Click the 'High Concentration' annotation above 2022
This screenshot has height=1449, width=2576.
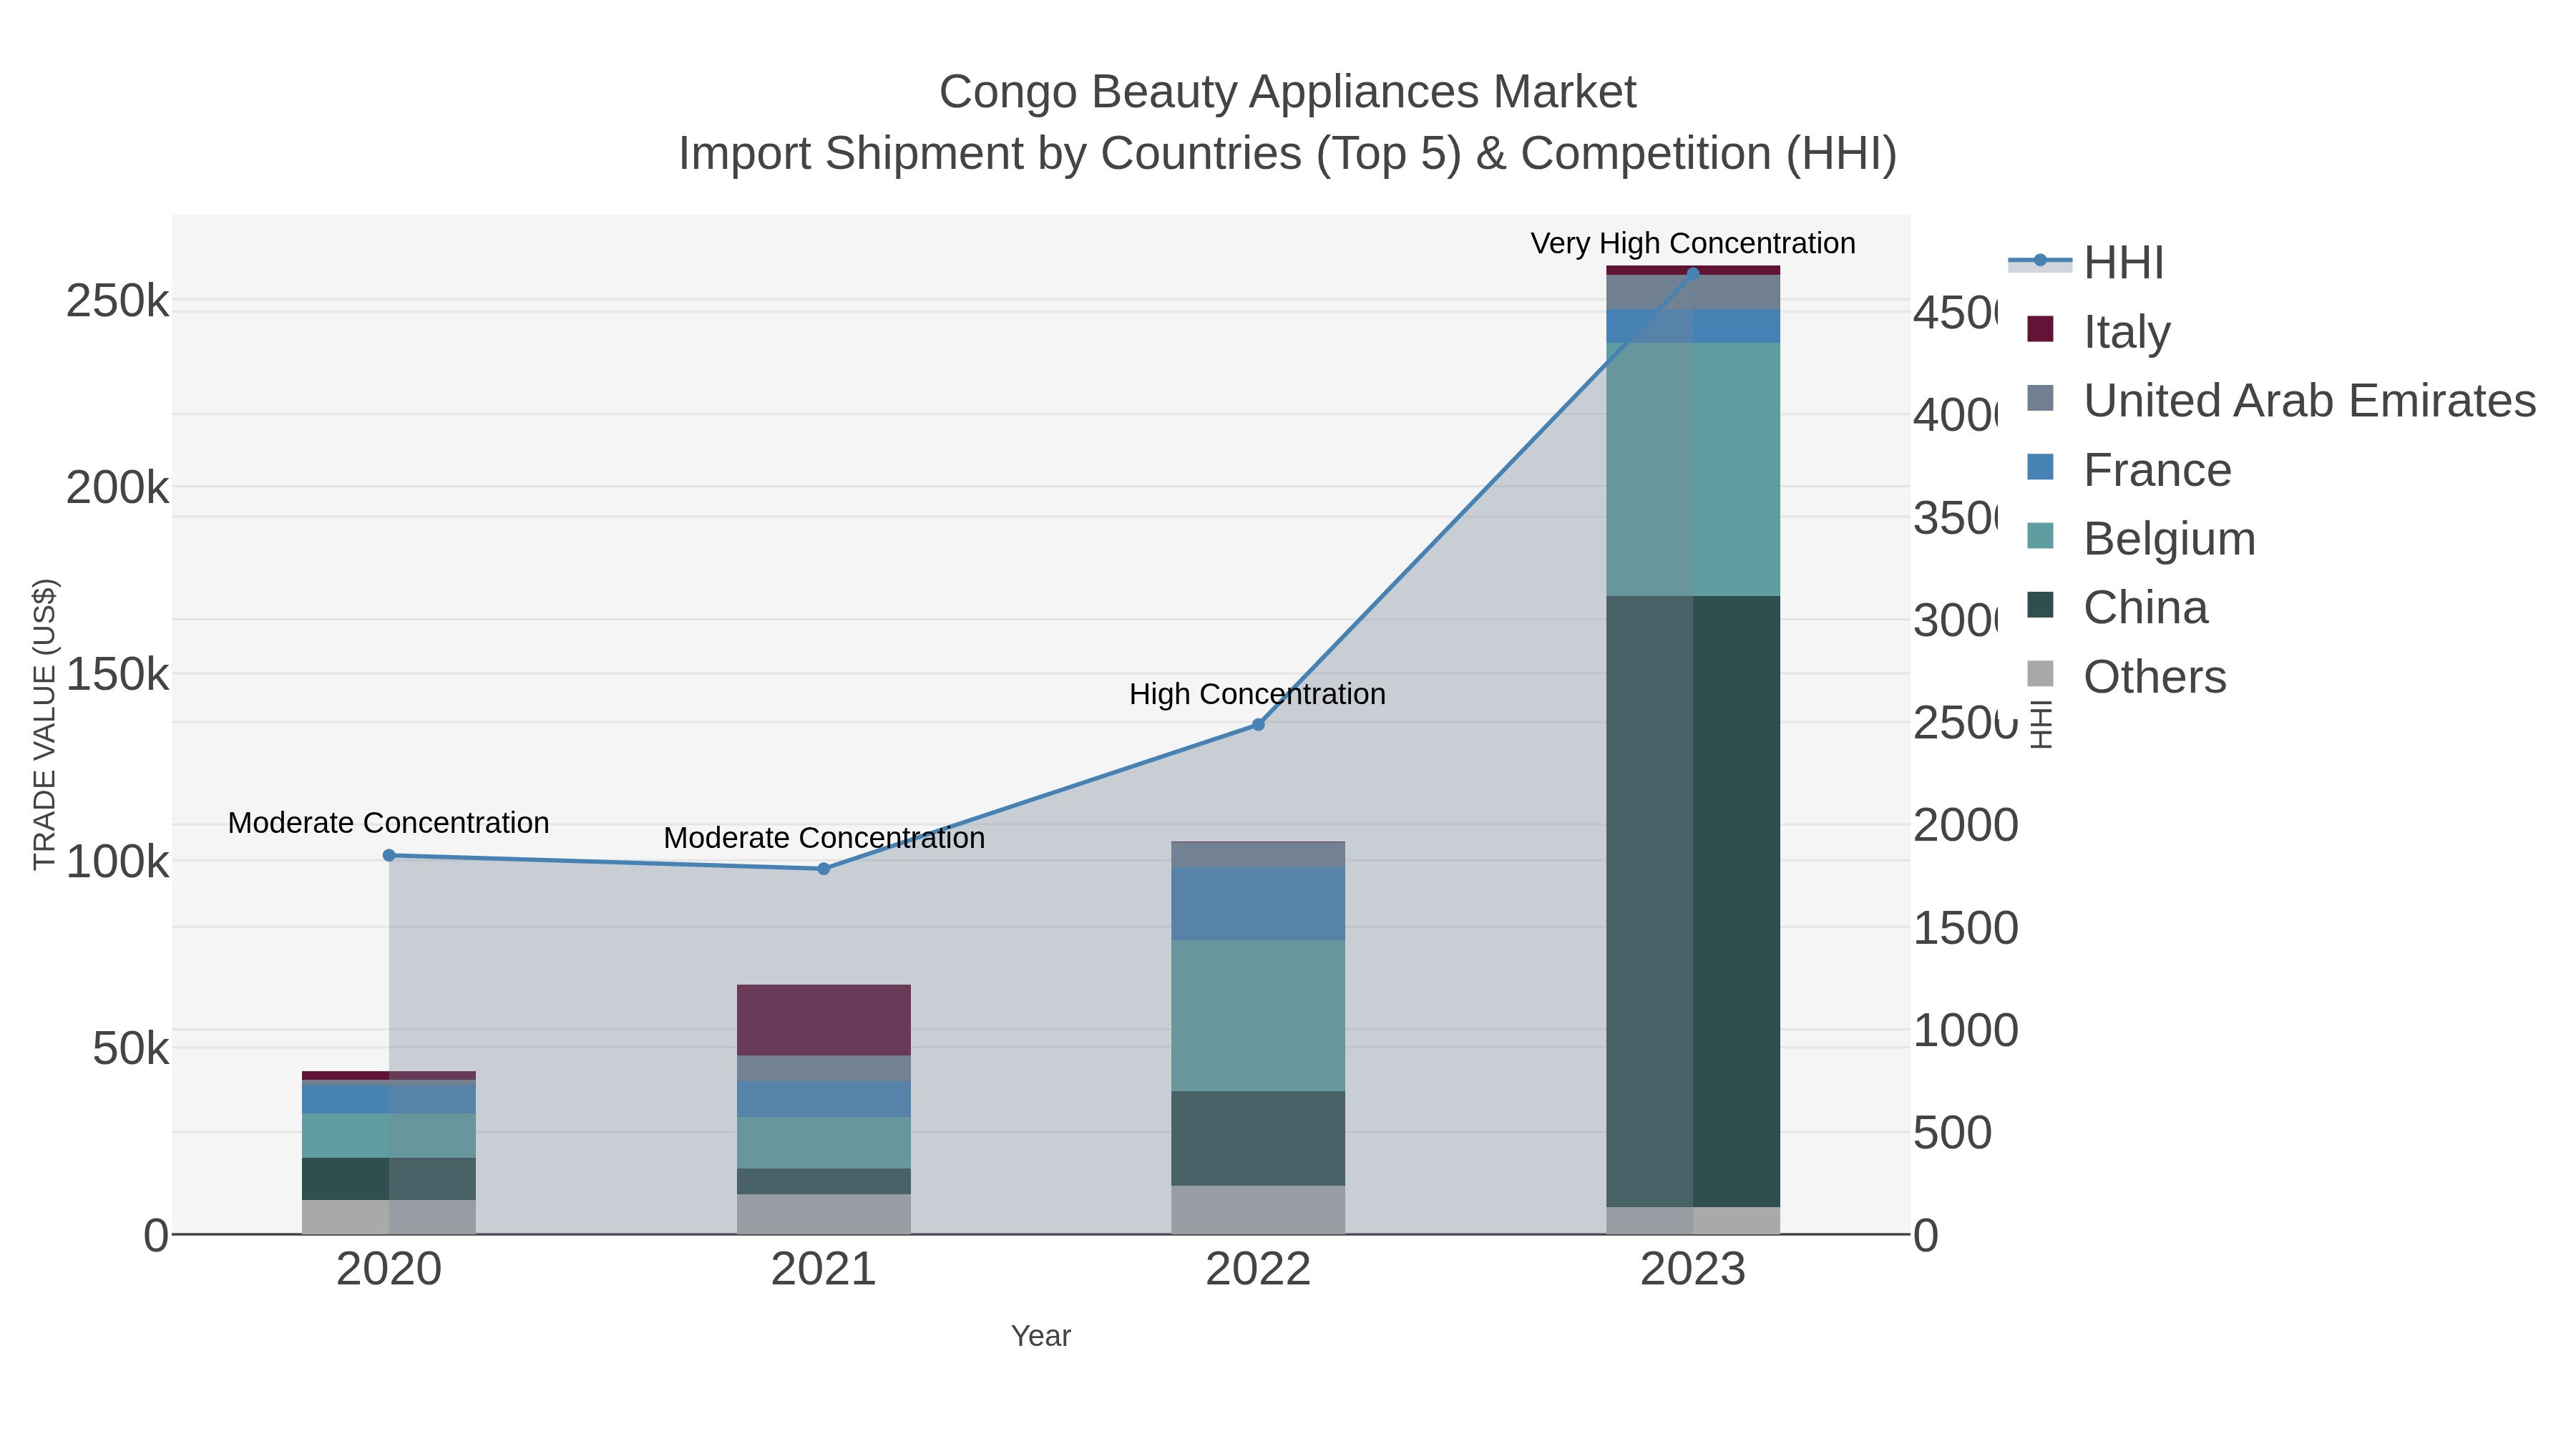click(x=1257, y=694)
